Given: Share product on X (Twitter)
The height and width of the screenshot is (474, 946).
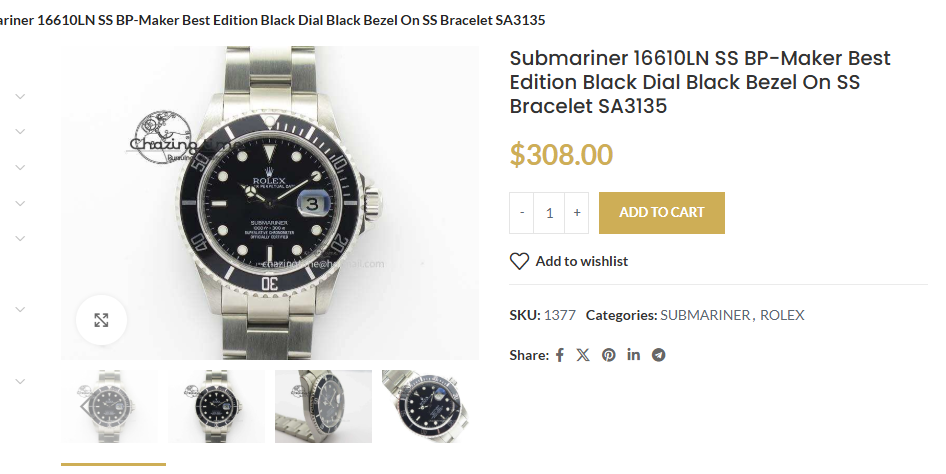Looking at the screenshot, I should click(583, 355).
